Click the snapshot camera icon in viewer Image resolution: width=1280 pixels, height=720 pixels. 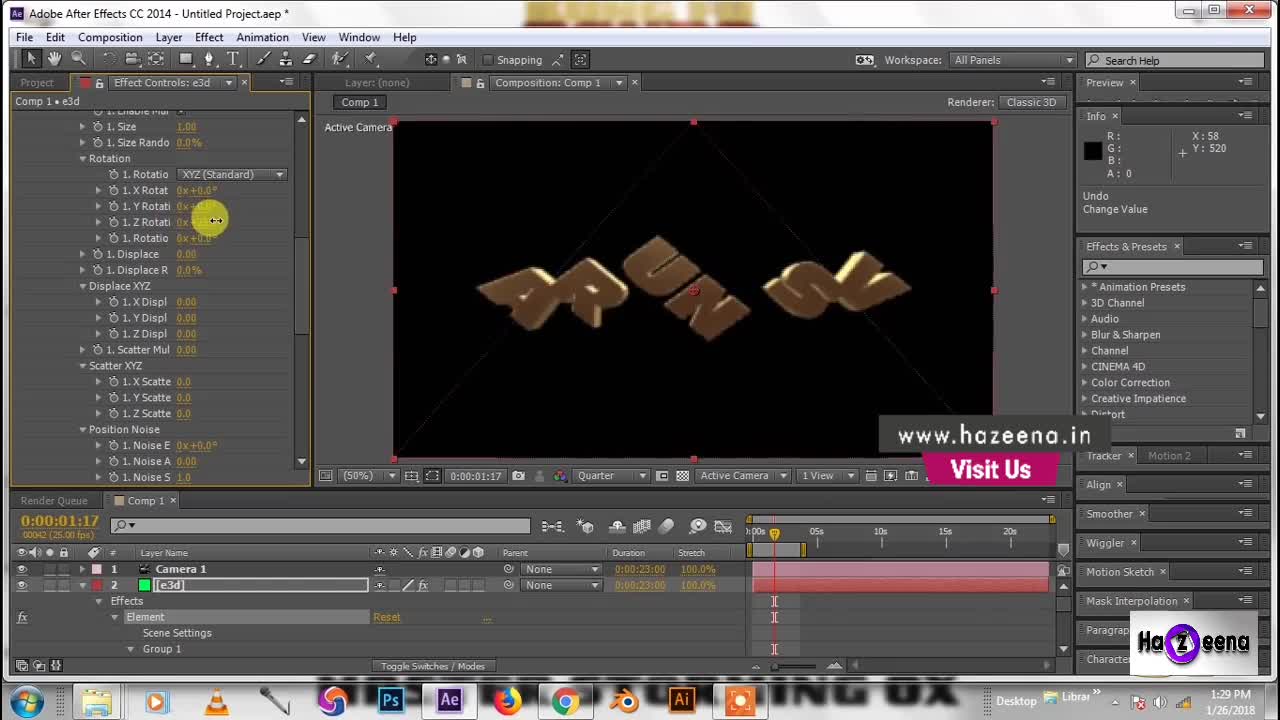point(518,476)
